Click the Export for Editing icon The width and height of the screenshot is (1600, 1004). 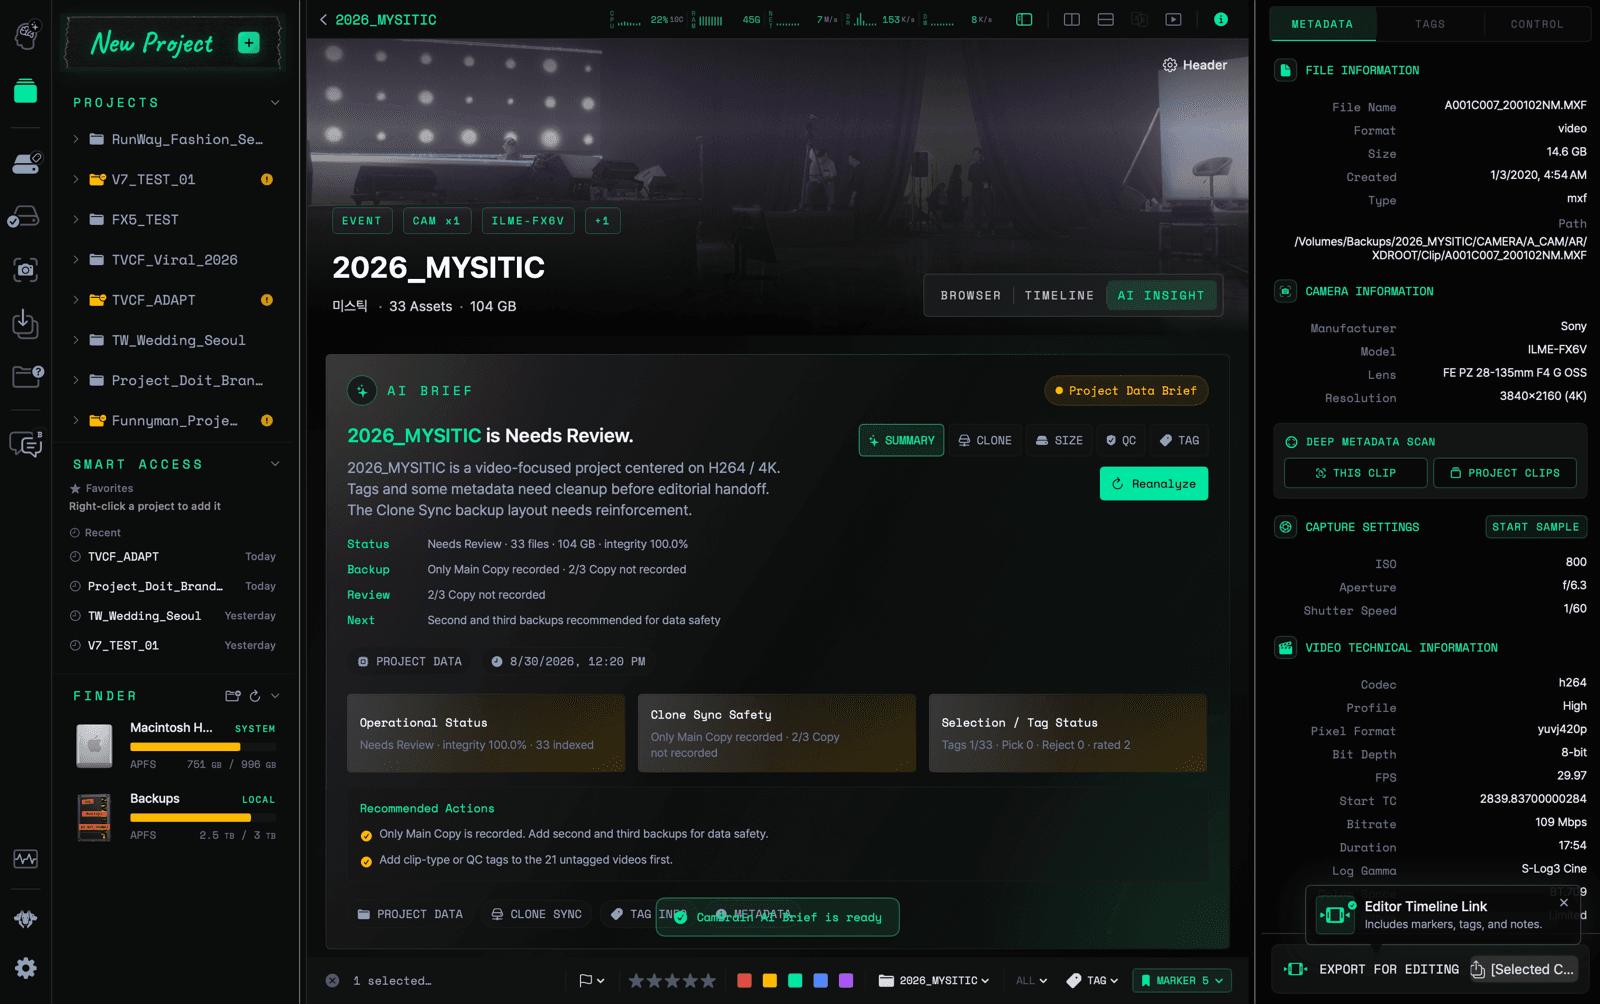[x=1296, y=969]
